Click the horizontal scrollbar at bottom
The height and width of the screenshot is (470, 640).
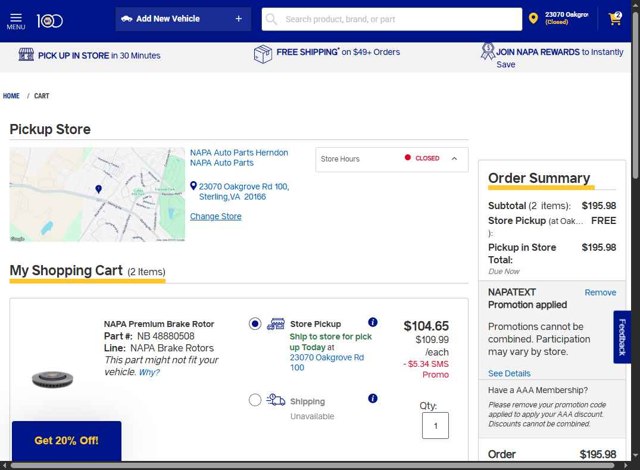(x=312, y=466)
